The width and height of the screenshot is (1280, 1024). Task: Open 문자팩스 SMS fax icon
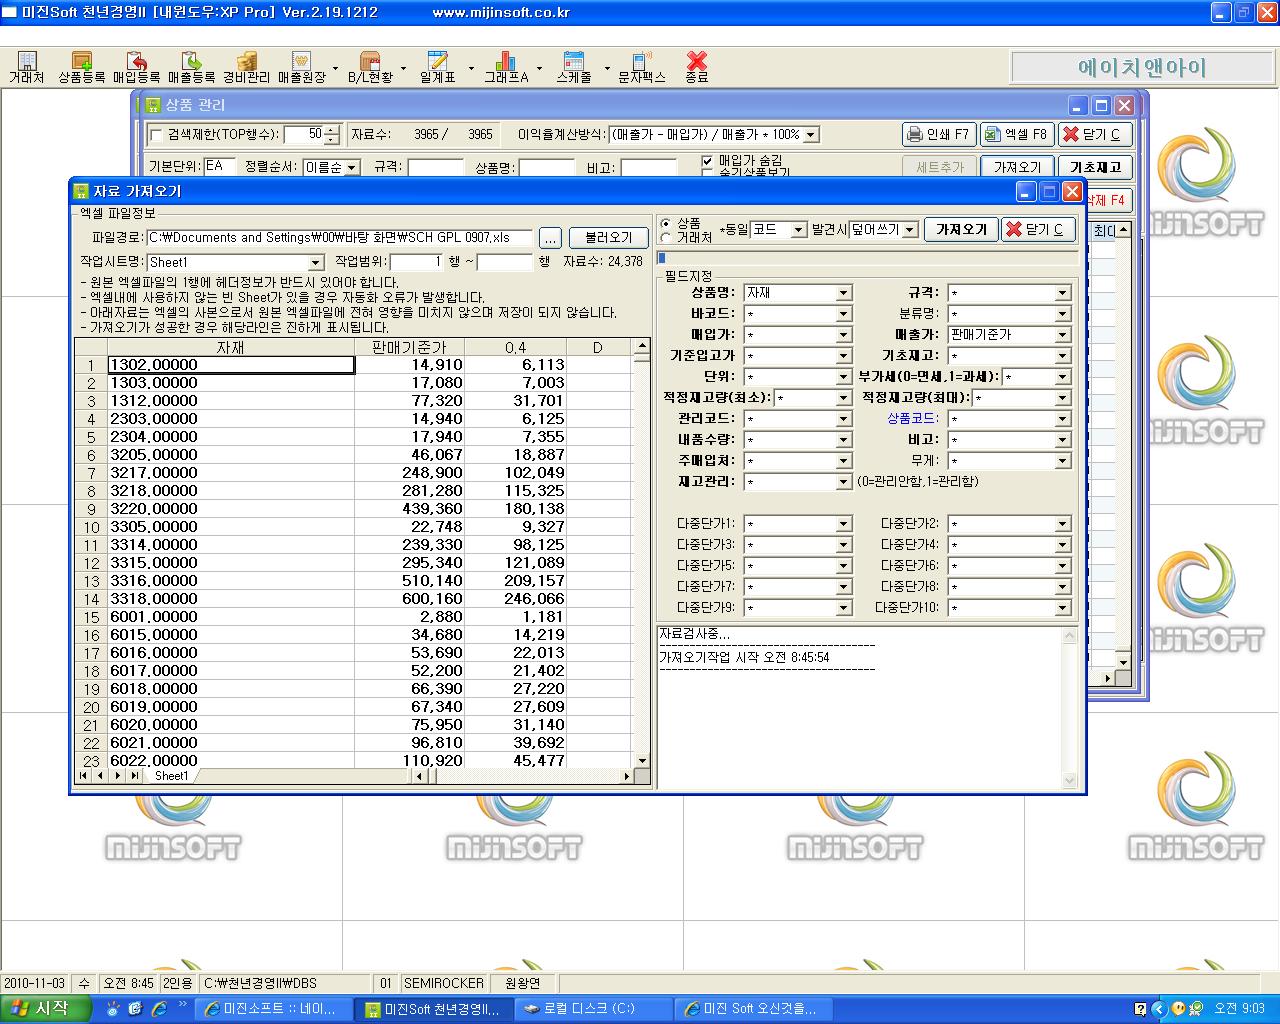tap(641, 68)
